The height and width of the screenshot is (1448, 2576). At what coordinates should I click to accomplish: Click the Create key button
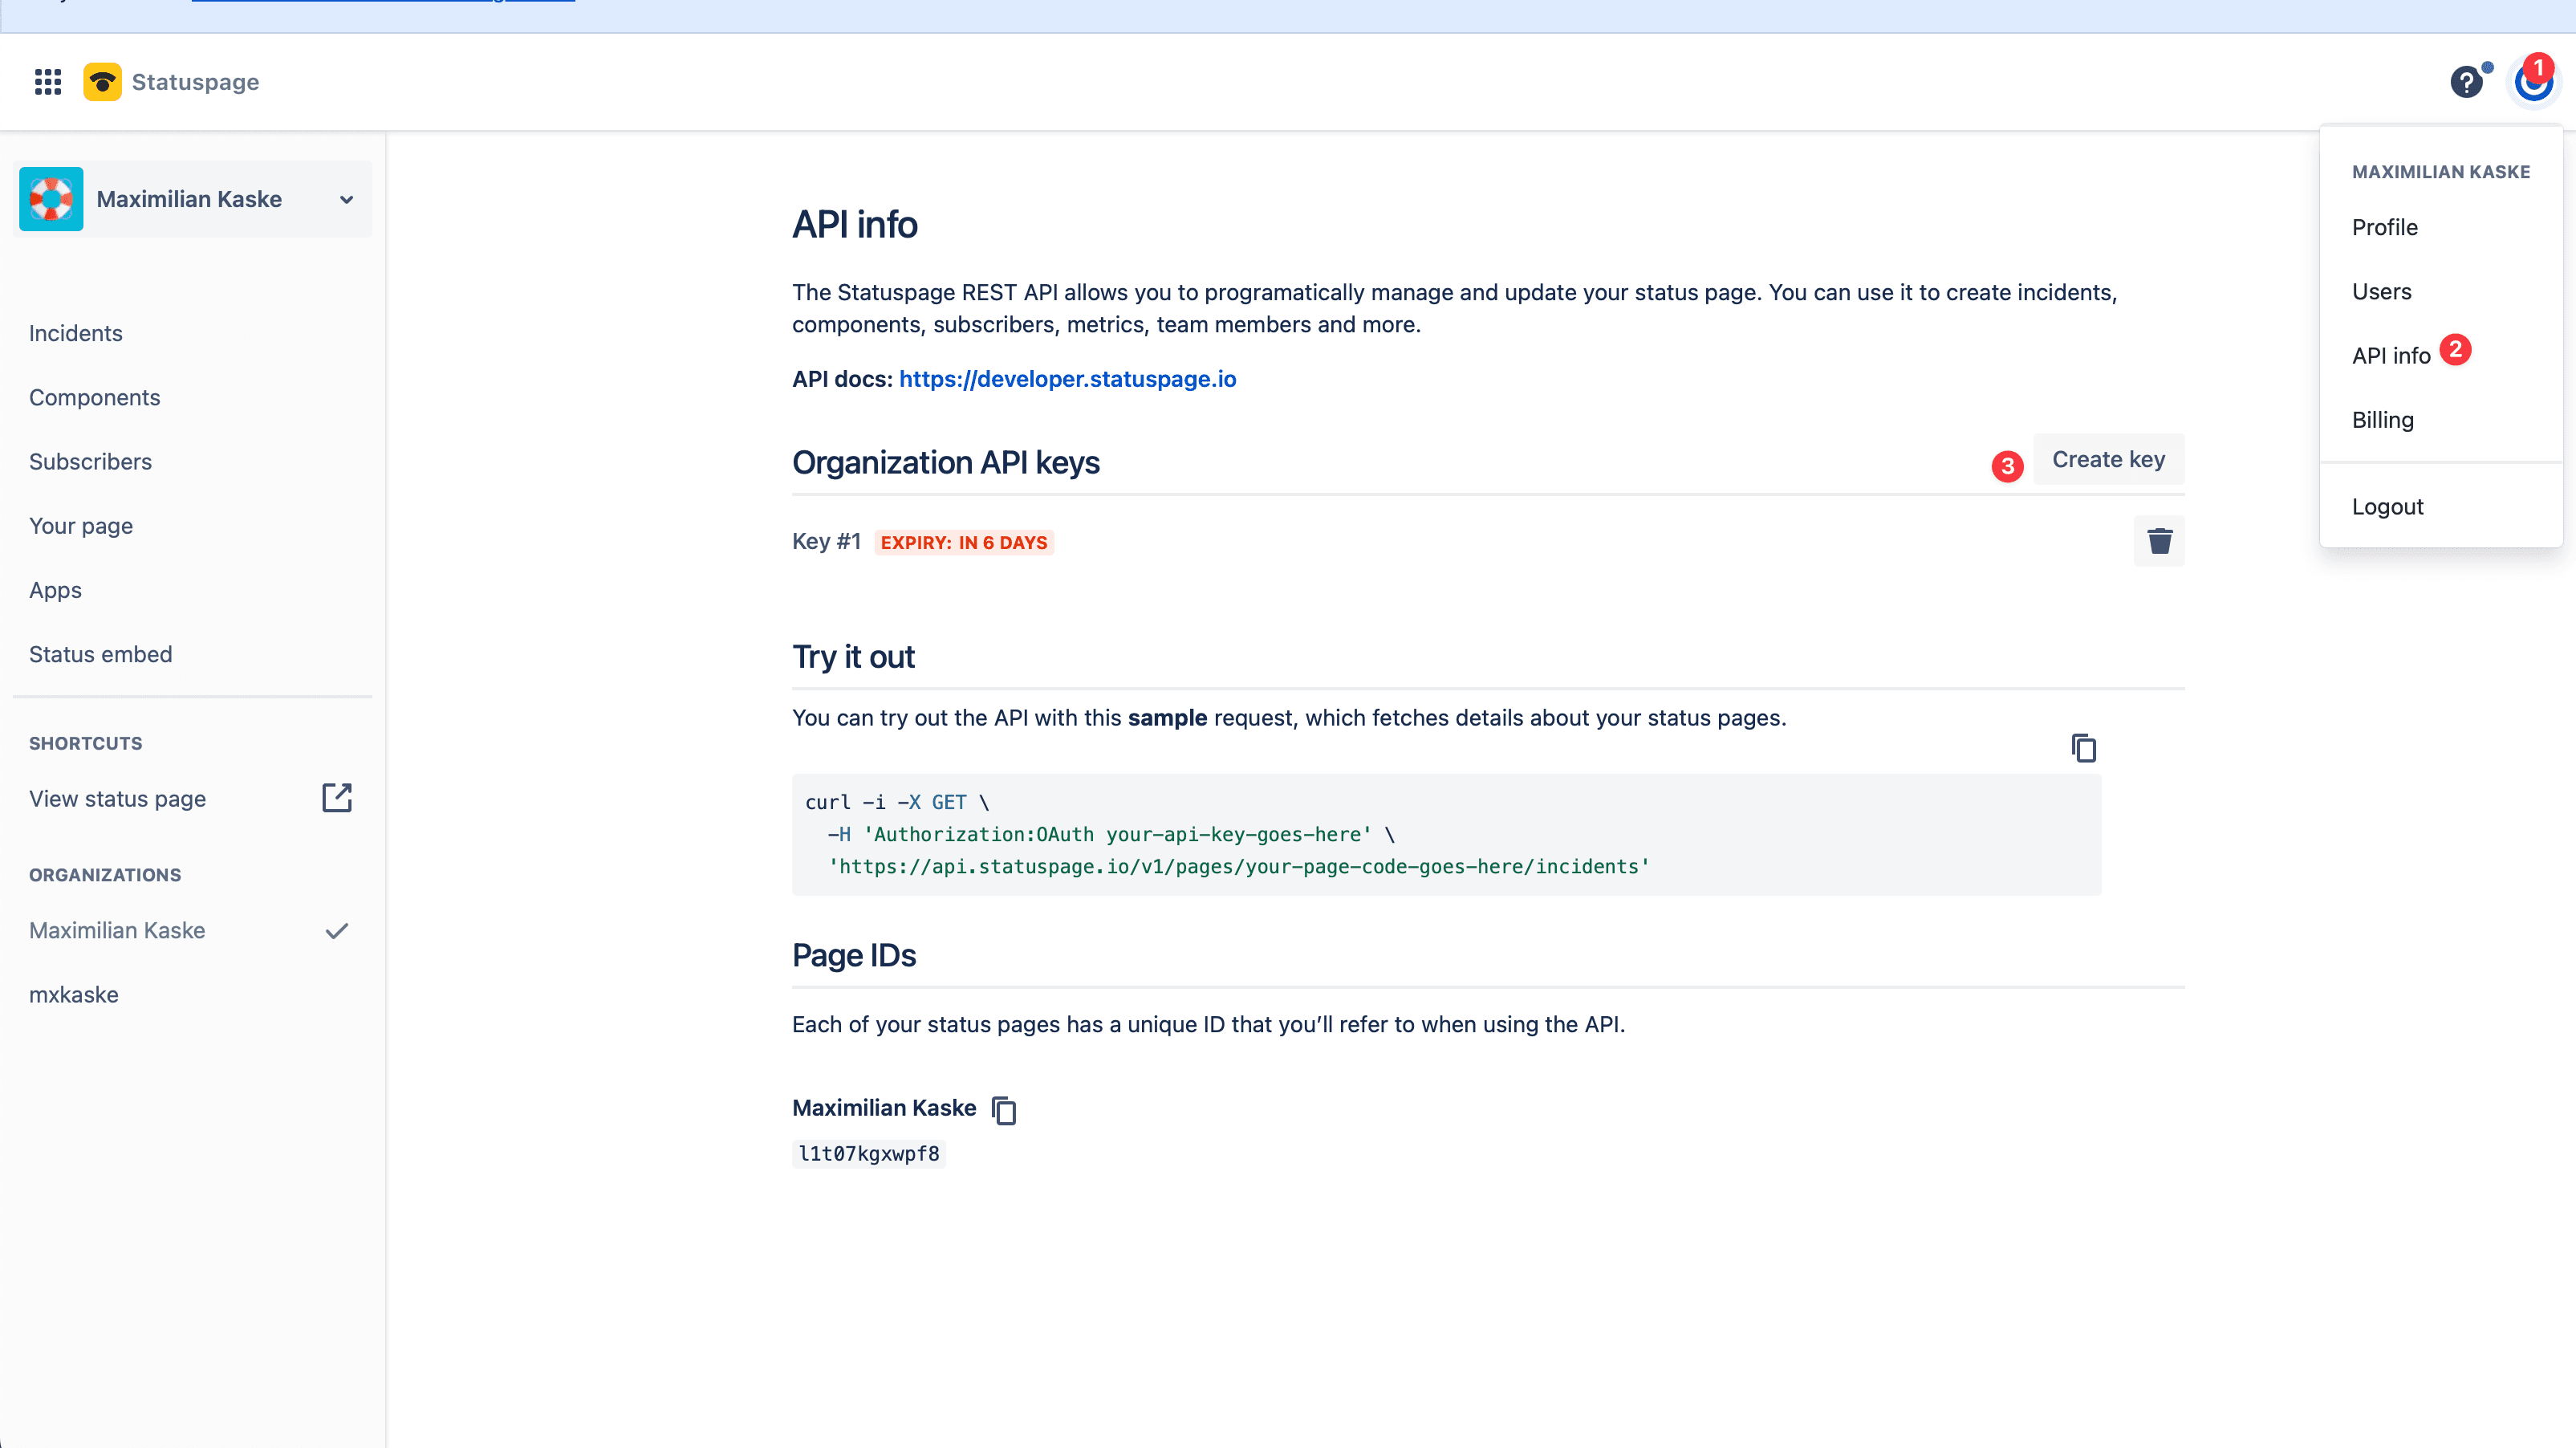(x=2108, y=459)
